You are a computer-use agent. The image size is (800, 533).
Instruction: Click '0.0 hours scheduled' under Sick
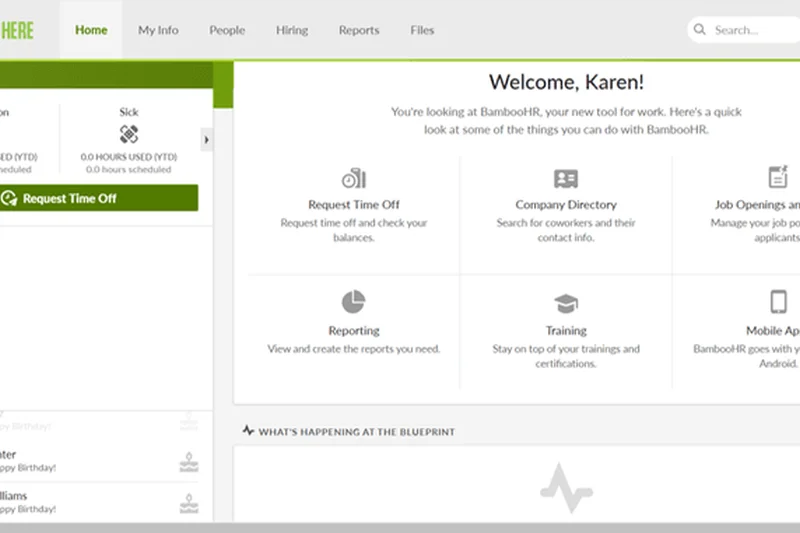tap(129, 169)
